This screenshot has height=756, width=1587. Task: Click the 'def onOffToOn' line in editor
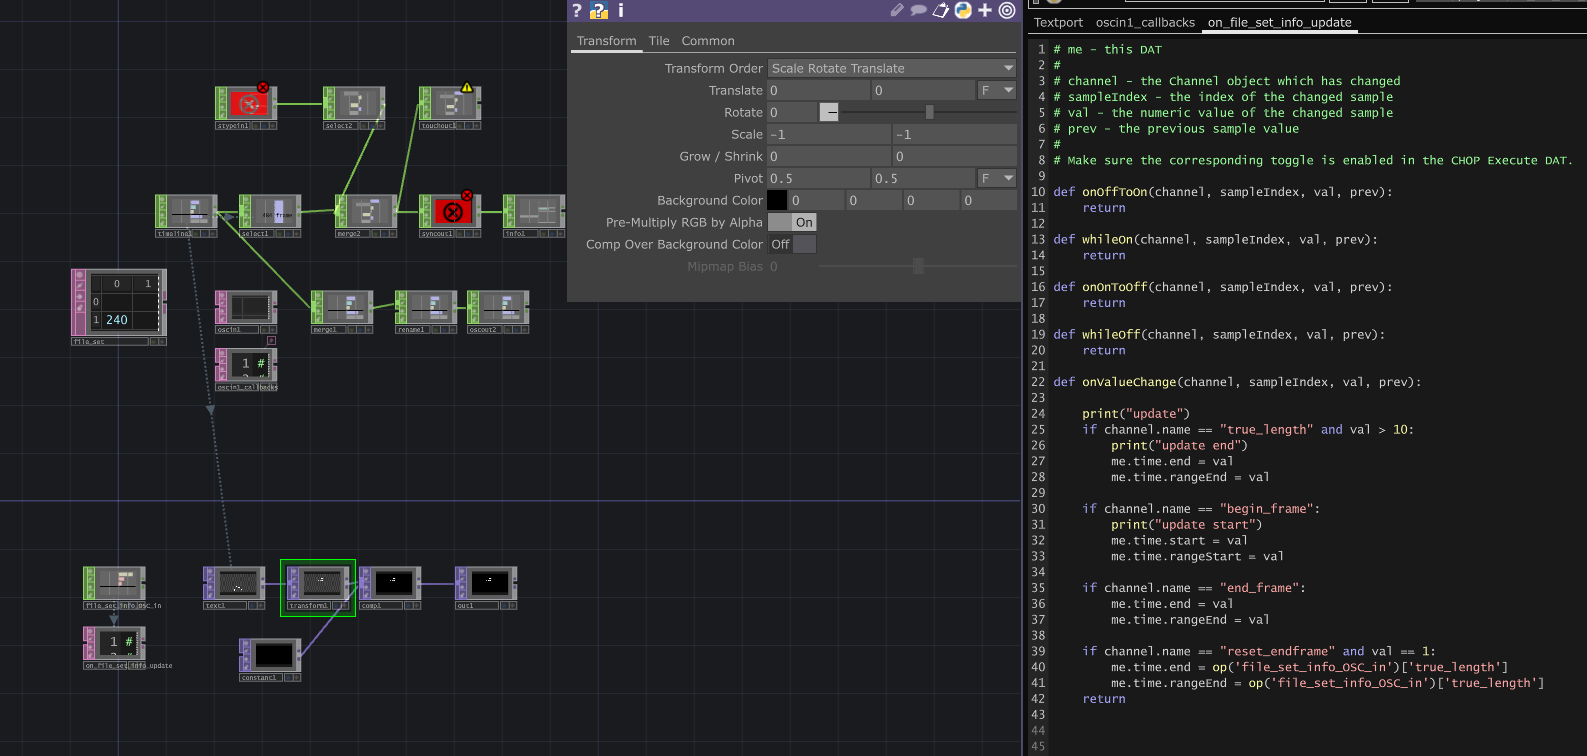pos(1223,192)
